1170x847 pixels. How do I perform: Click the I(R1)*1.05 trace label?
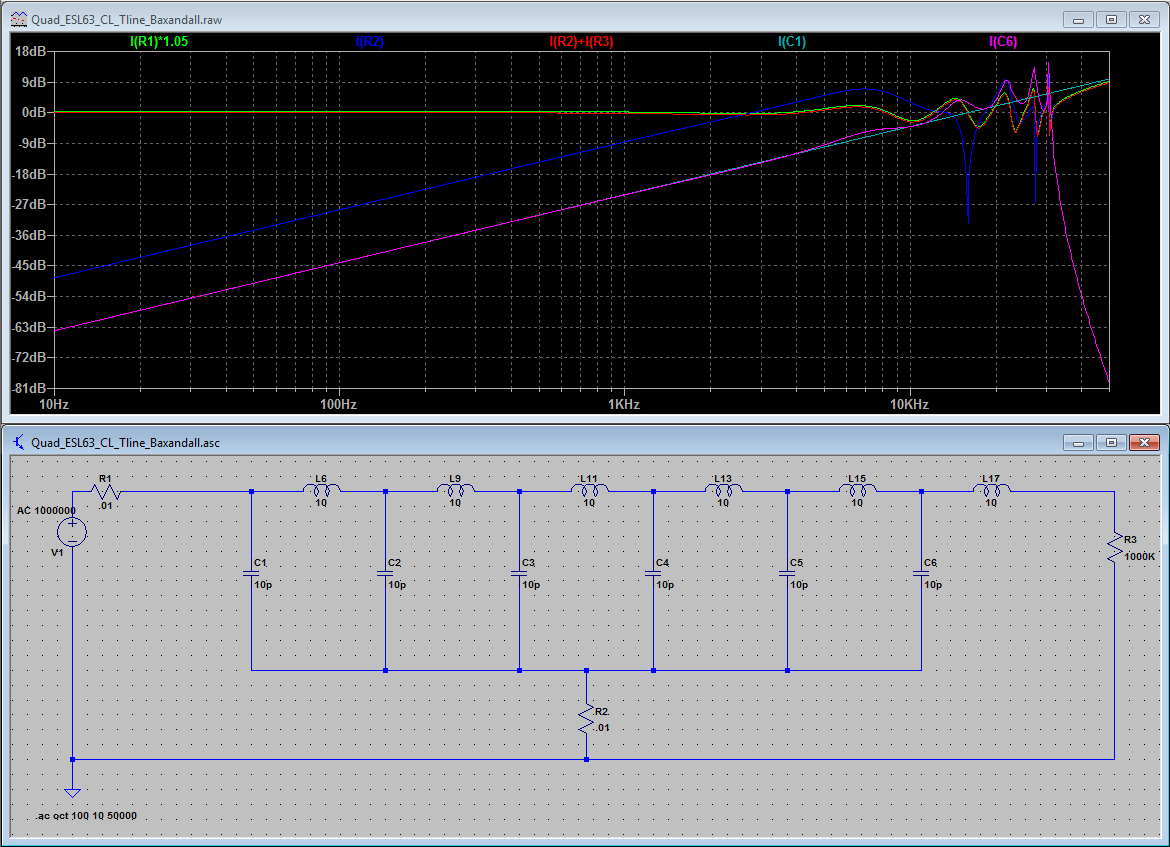click(159, 42)
